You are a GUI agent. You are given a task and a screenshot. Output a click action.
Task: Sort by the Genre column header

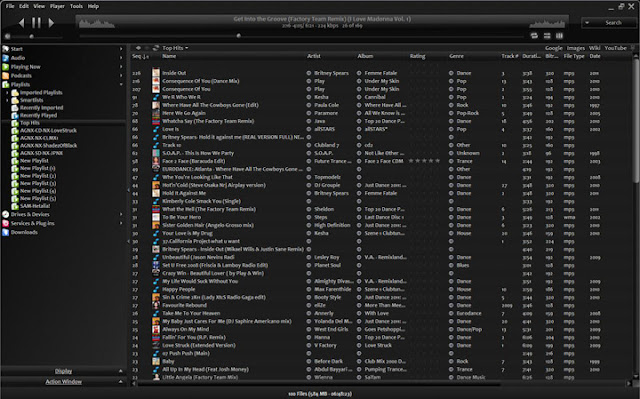[456, 56]
